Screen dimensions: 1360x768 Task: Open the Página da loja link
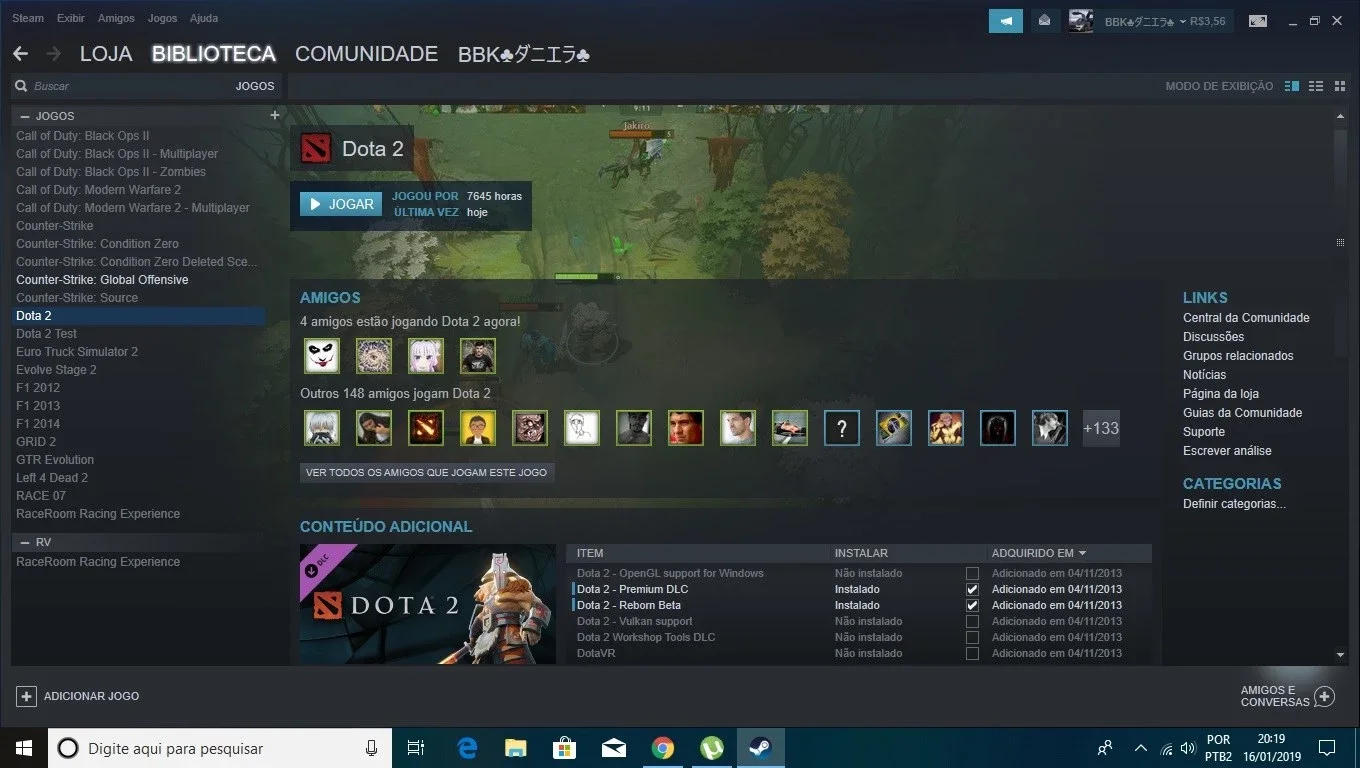(1221, 394)
